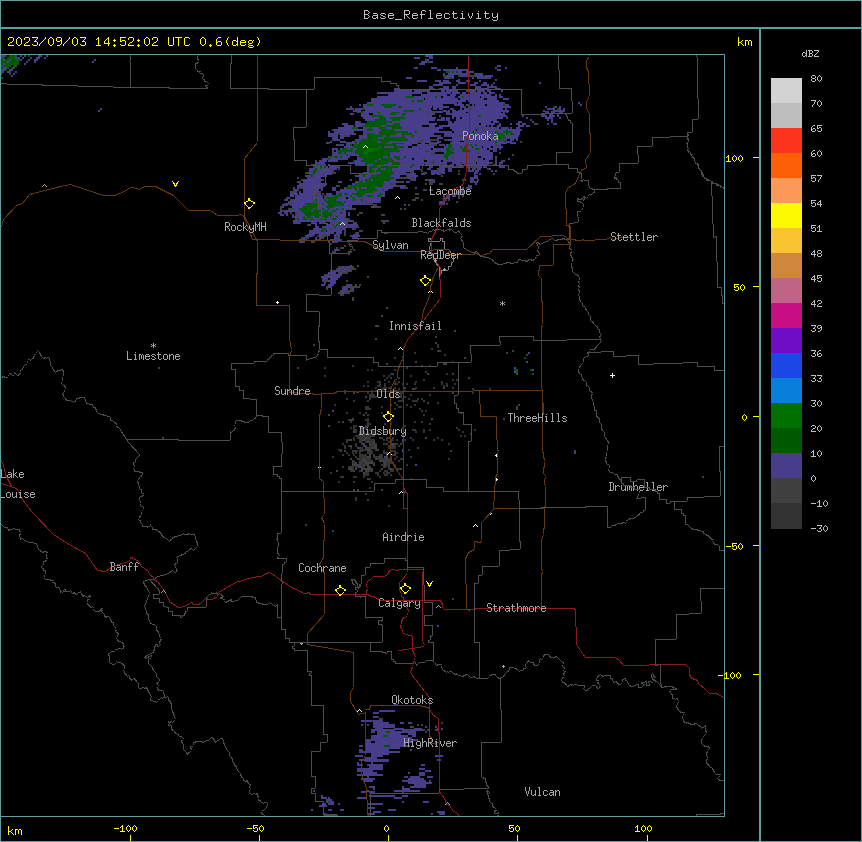Viewport: 862px width, 842px height.
Task: Click the Strathmore label
Action: click(x=516, y=608)
